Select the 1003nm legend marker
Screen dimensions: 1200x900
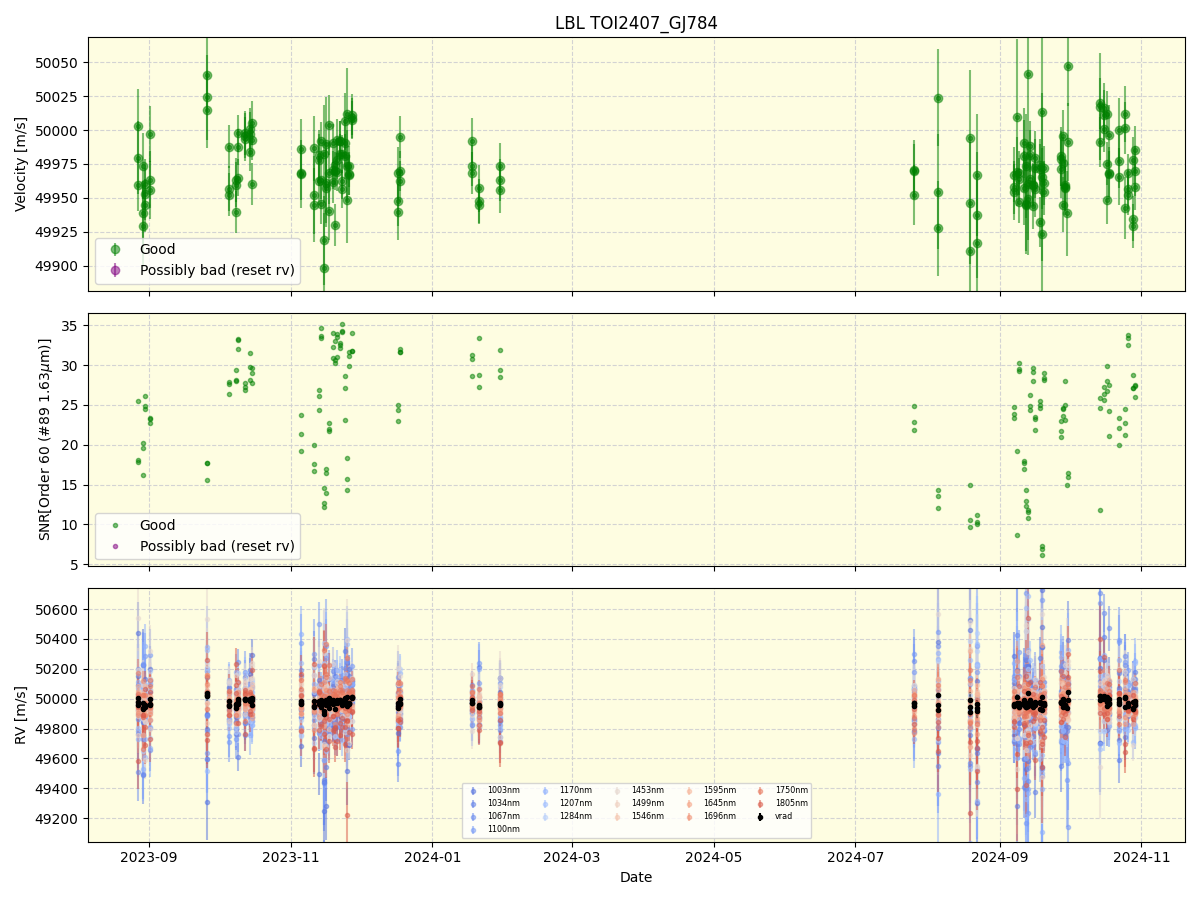click(473, 790)
